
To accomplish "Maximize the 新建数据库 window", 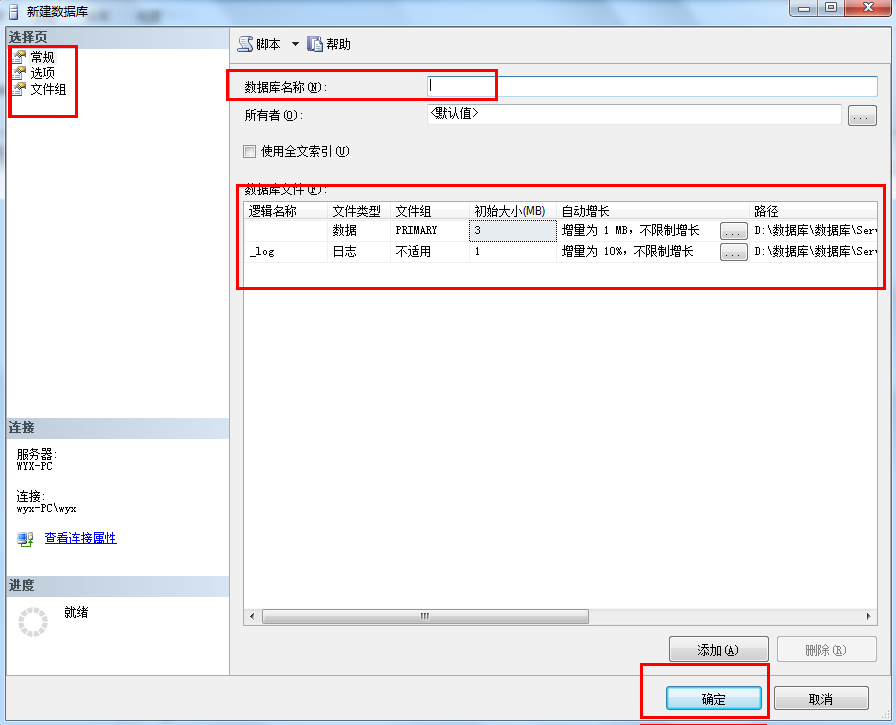I will coord(831,7).
